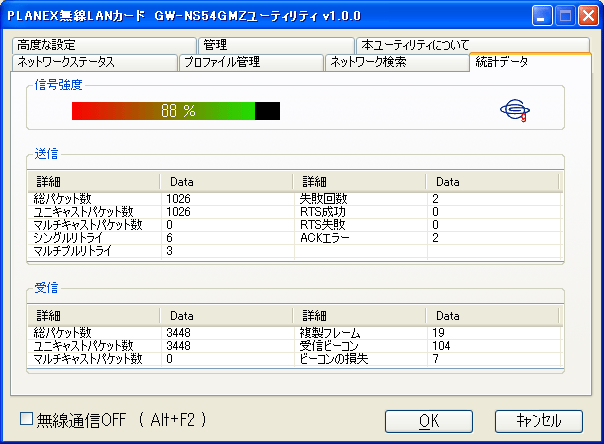Select 送信 row マルチプルリトライ
This screenshot has height=444, width=604.
72,251
